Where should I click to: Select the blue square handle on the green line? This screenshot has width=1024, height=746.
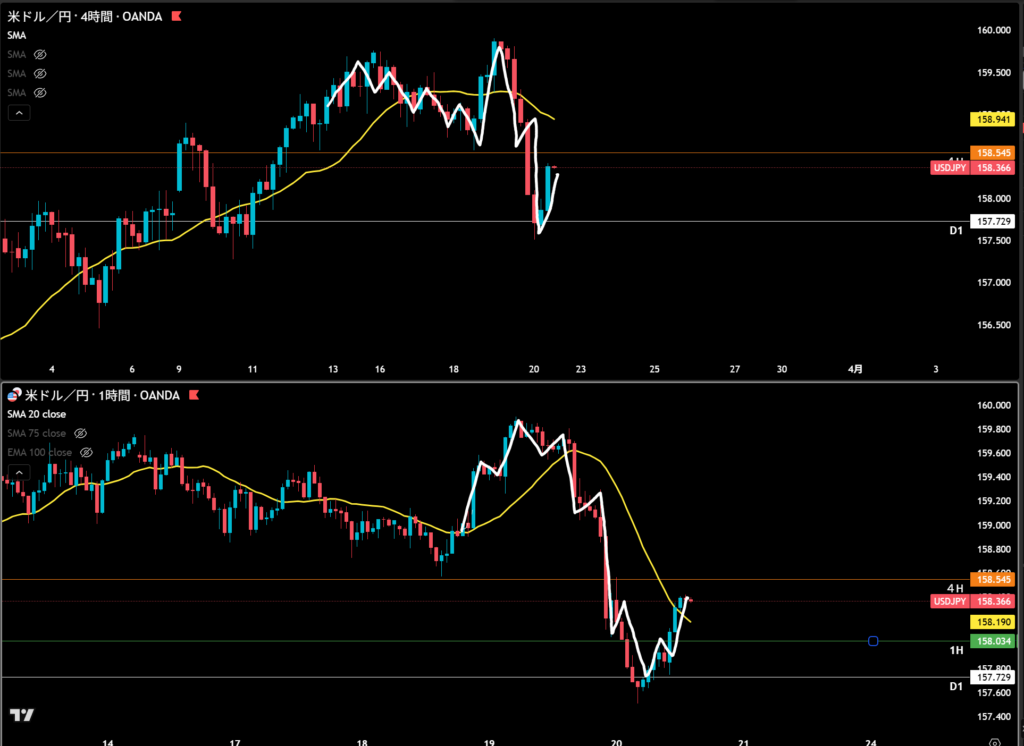click(x=873, y=641)
